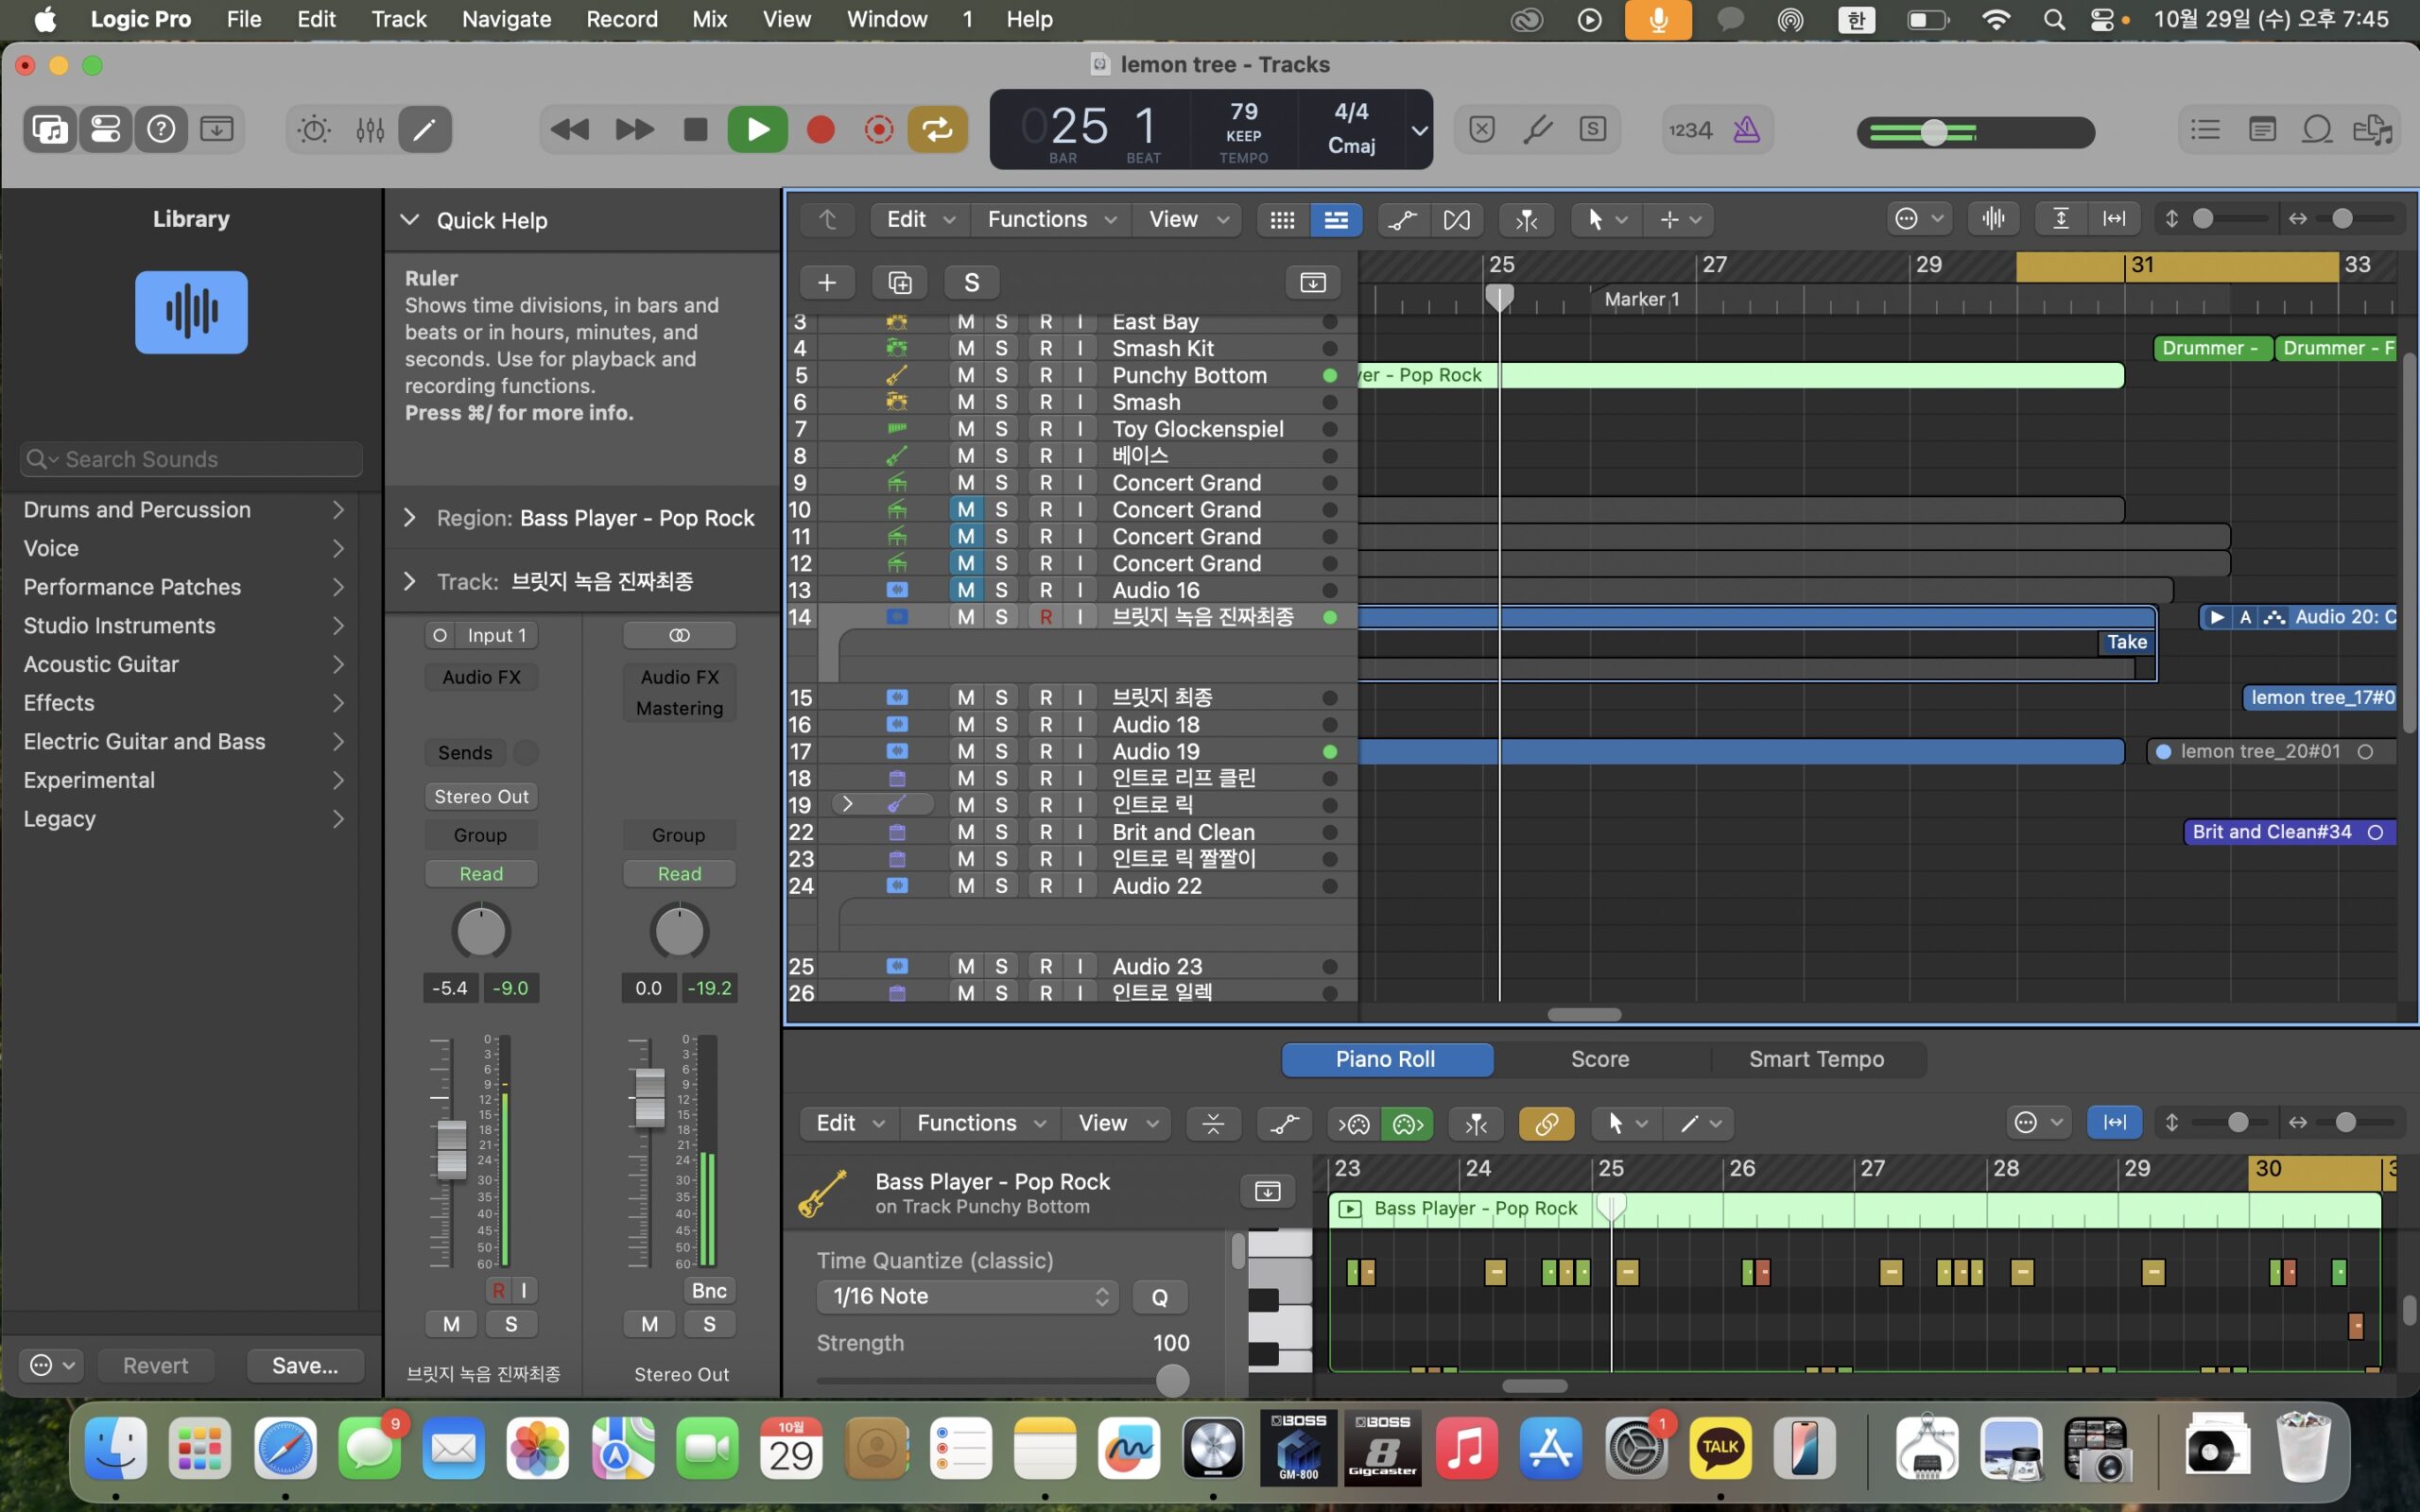This screenshot has width=2420, height=1512.
Task: Click the Go to Beginning rewind button
Action: coord(570,130)
